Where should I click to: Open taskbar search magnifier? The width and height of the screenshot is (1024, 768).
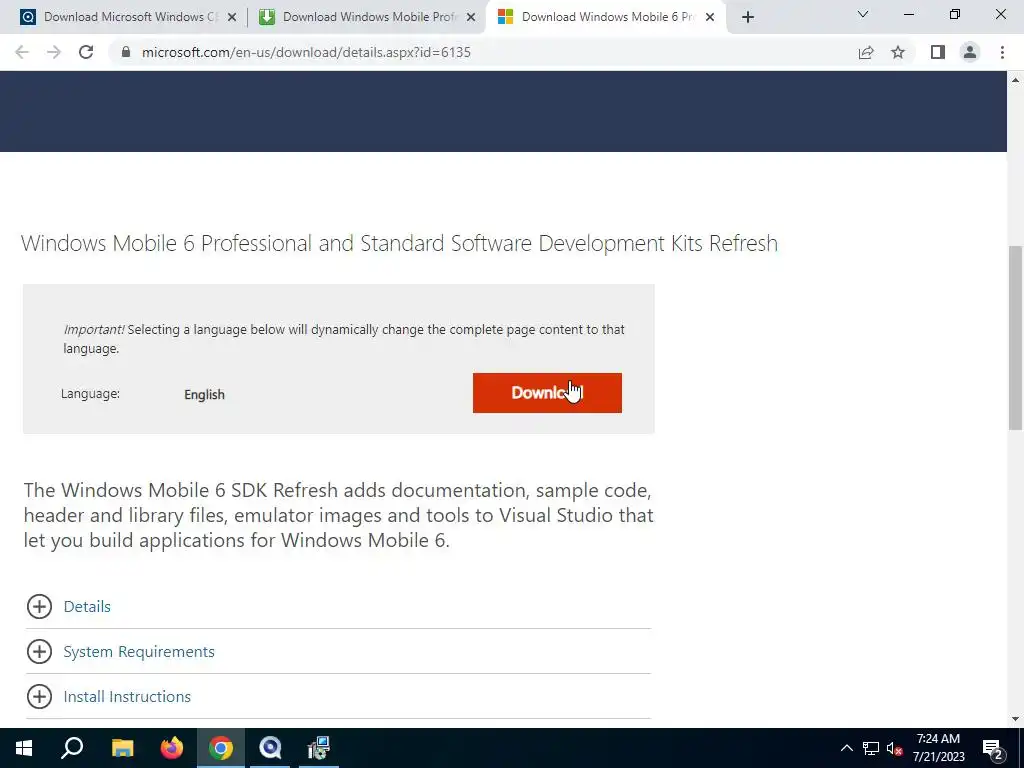pyautogui.click(x=72, y=748)
